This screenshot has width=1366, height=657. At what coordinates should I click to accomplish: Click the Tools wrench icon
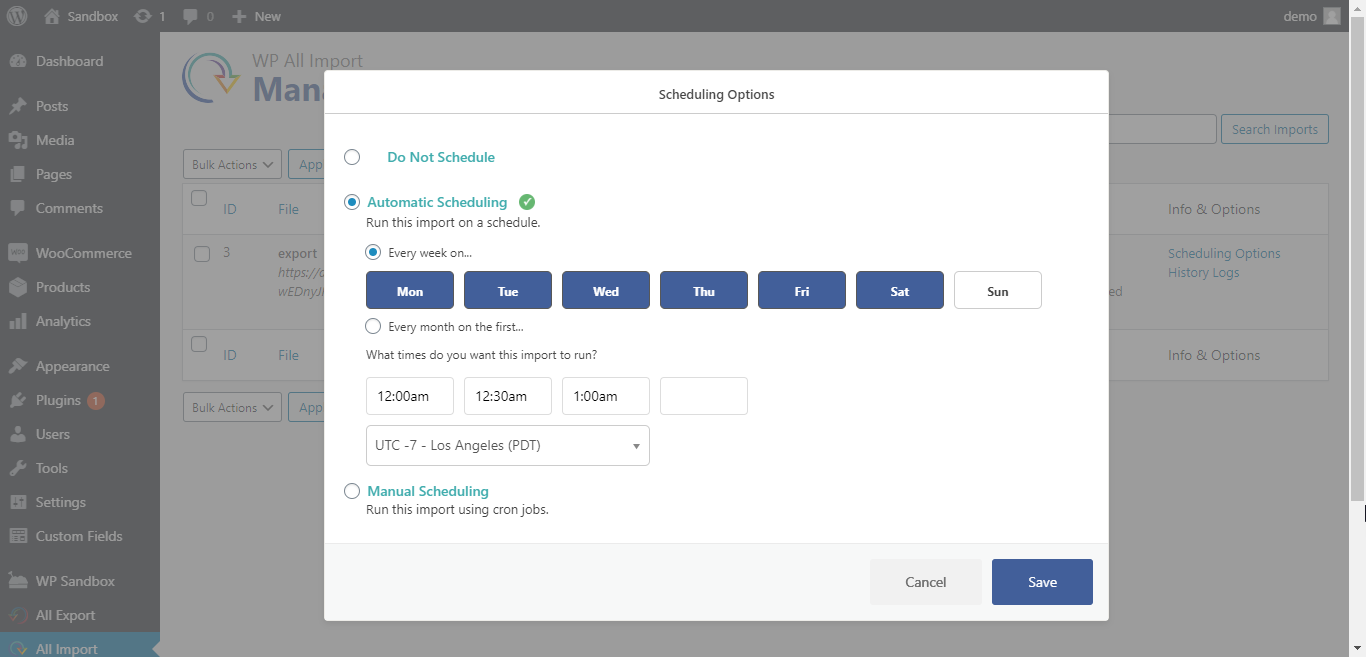(x=18, y=468)
